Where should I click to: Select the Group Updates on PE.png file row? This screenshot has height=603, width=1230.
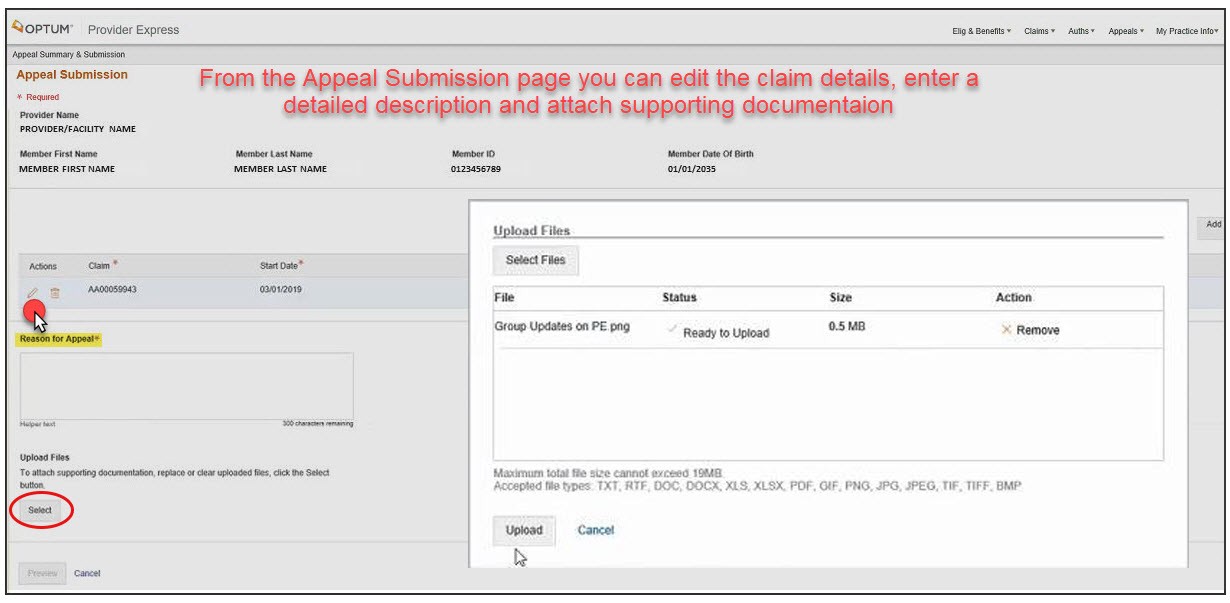[x=562, y=327]
